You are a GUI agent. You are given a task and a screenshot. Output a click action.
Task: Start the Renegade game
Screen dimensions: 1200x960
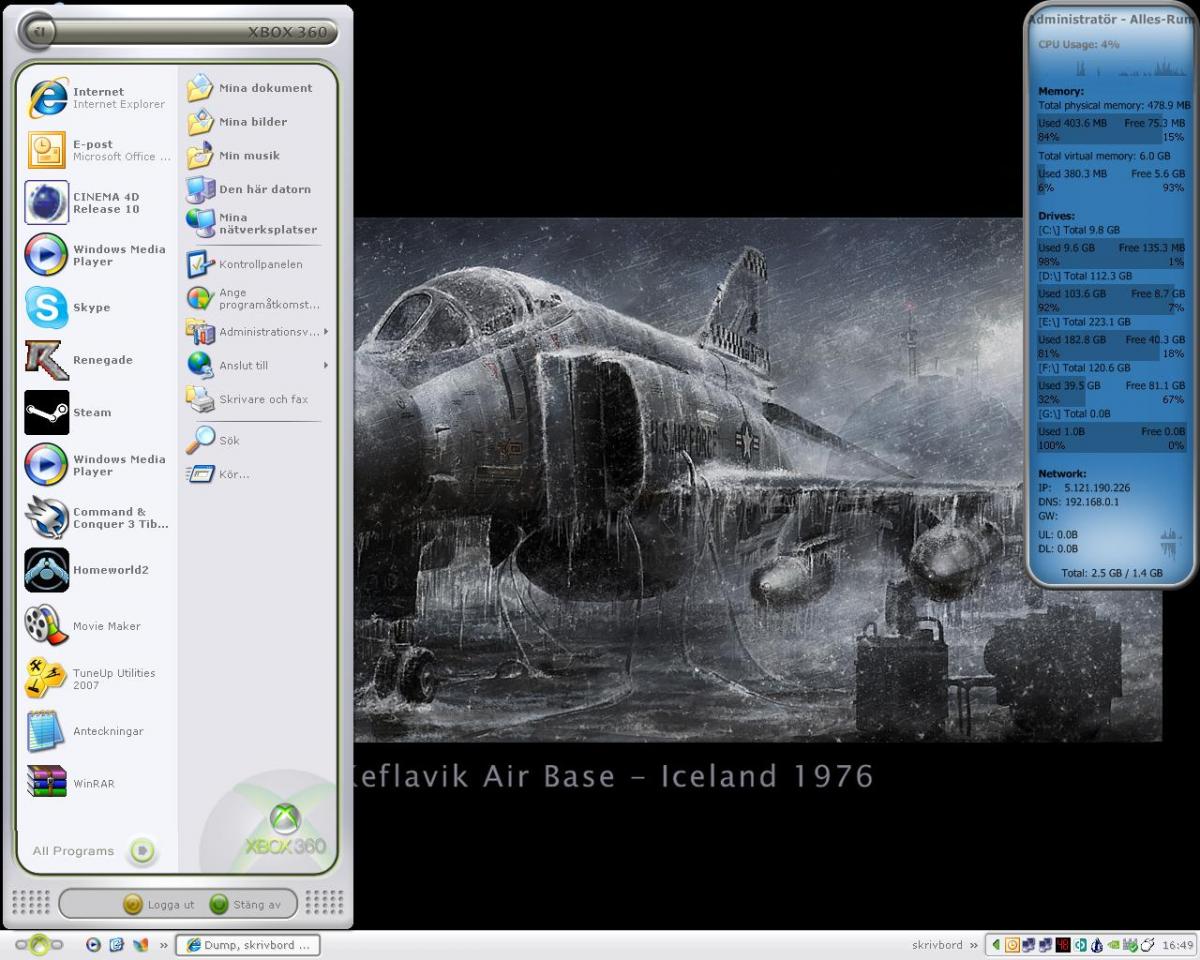click(x=98, y=360)
